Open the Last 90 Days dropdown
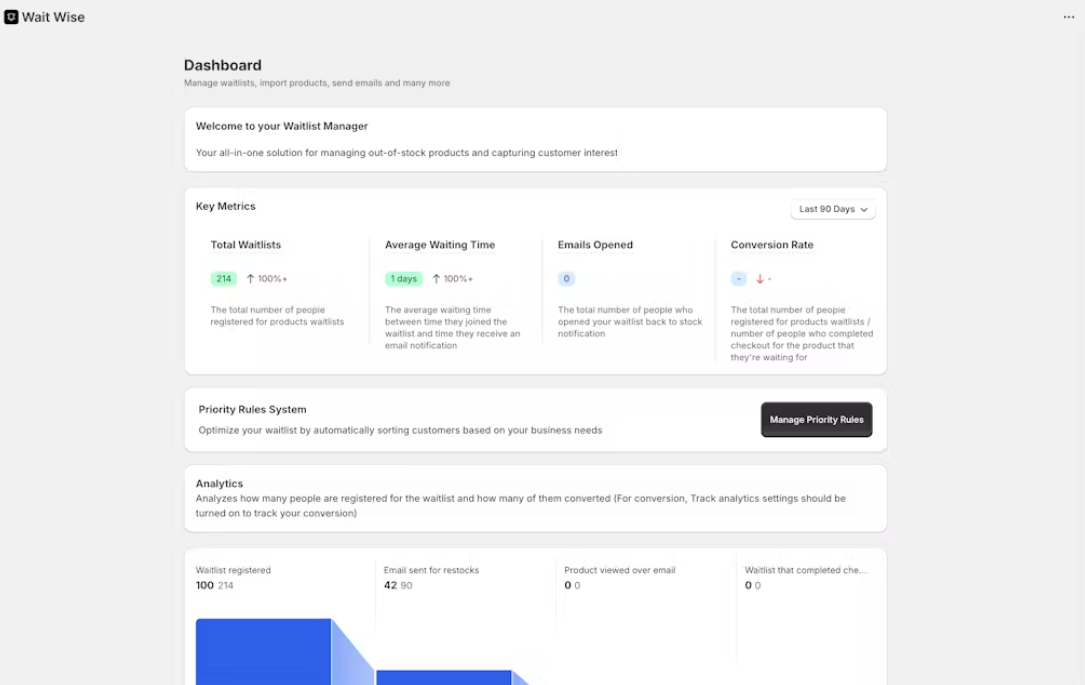1085x685 pixels. pos(833,209)
